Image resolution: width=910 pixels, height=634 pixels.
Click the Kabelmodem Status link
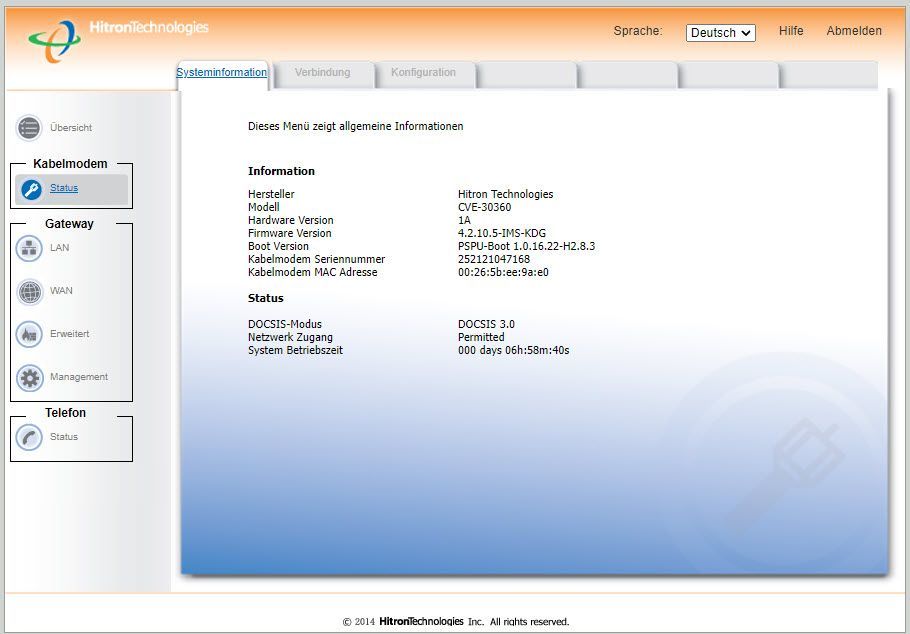click(x=64, y=188)
